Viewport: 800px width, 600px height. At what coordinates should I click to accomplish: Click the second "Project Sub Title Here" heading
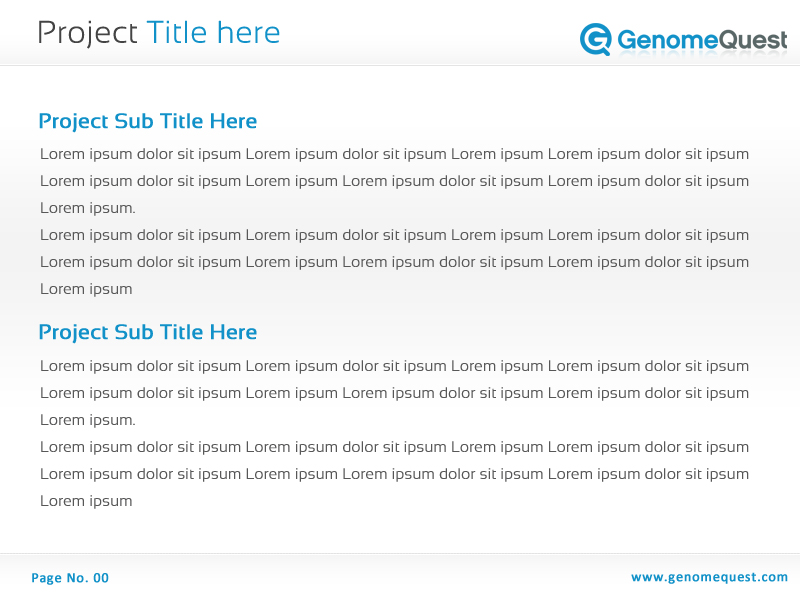coord(147,332)
